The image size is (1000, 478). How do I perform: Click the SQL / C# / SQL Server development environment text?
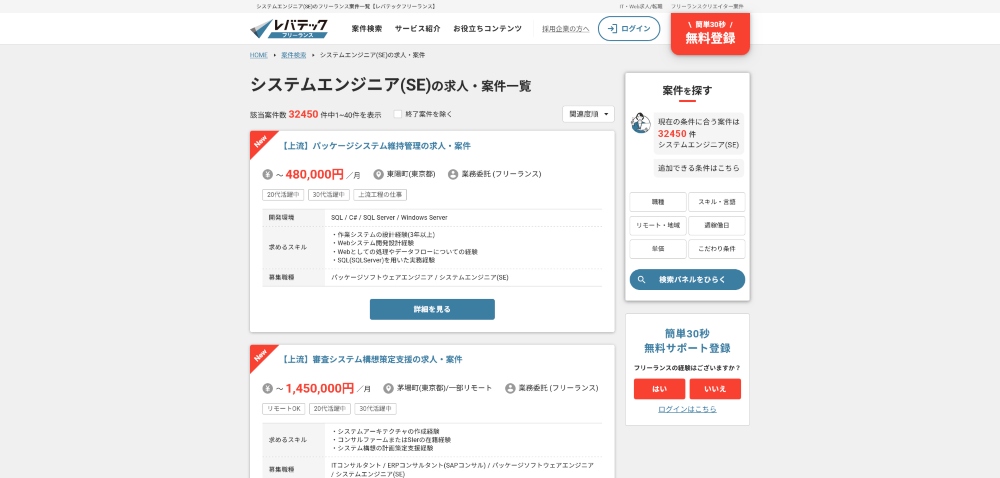point(389,217)
